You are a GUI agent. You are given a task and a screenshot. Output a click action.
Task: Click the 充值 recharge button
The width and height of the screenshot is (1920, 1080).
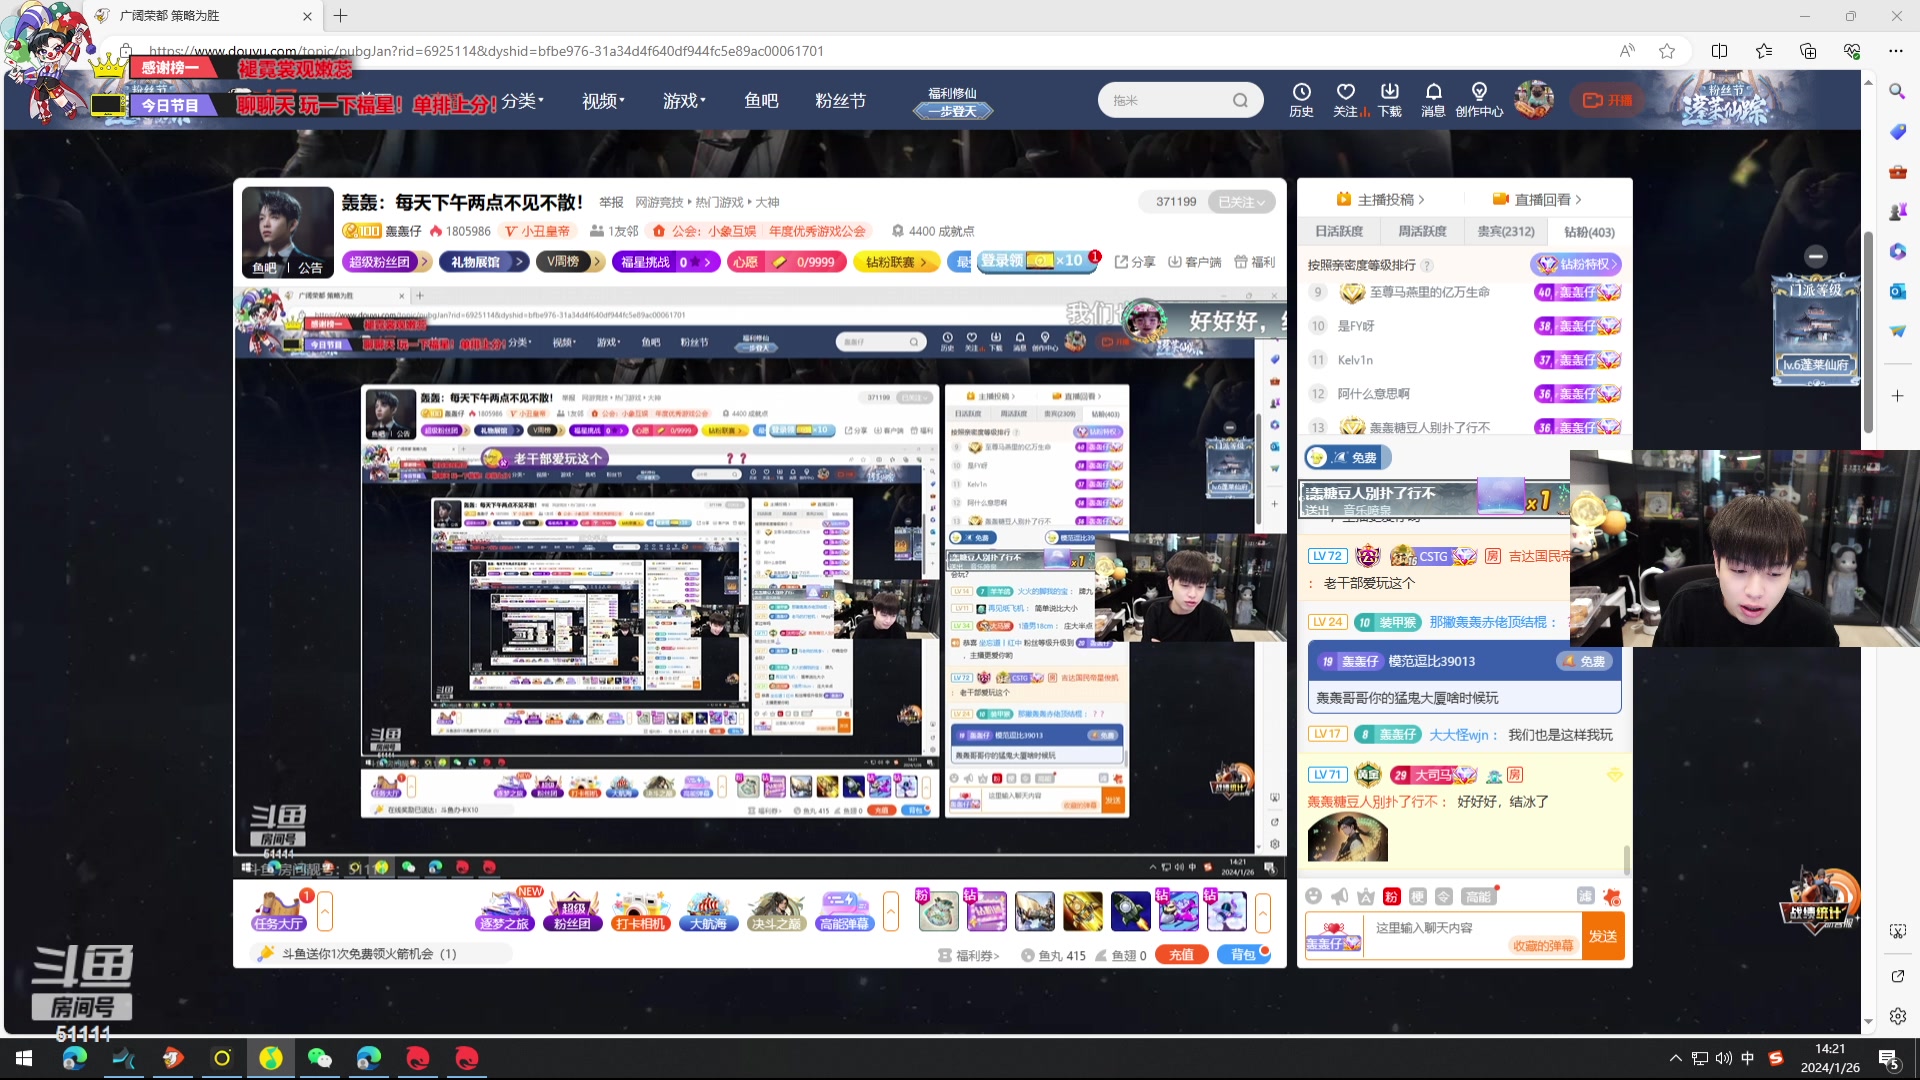click(1181, 955)
